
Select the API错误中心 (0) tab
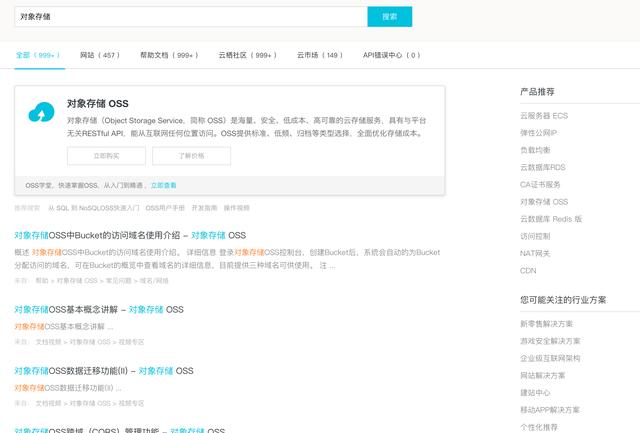(x=391, y=55)
